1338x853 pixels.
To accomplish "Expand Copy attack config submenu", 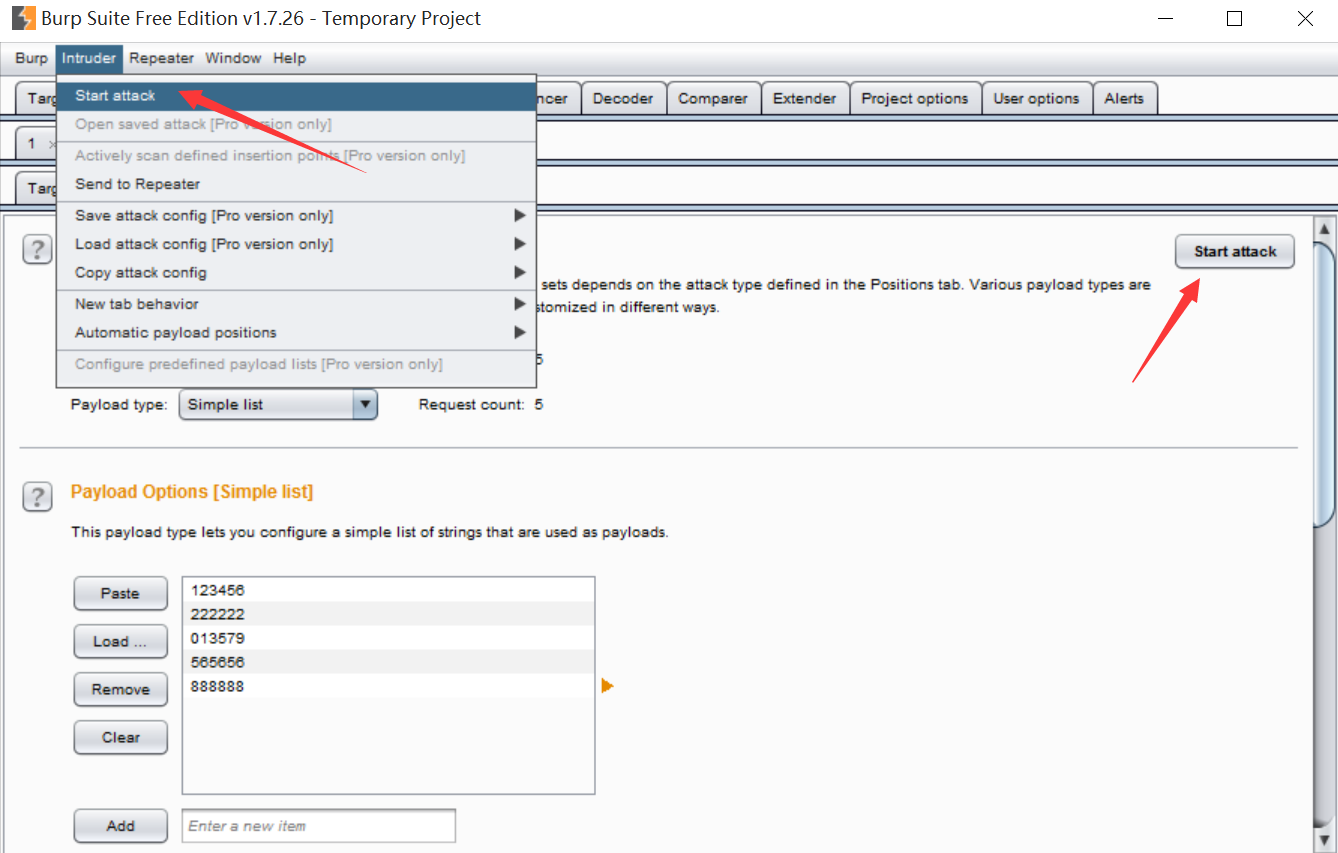I will pyautogui.click(x=296, y=272).
